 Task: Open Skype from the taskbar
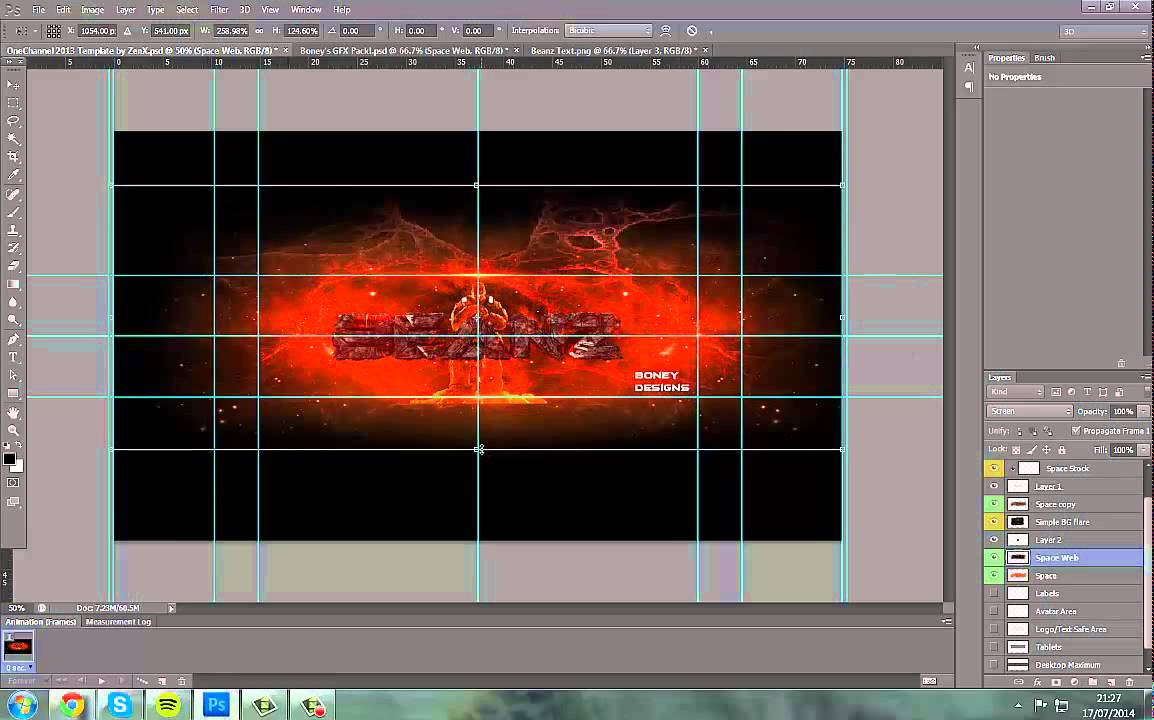point(120,705)
